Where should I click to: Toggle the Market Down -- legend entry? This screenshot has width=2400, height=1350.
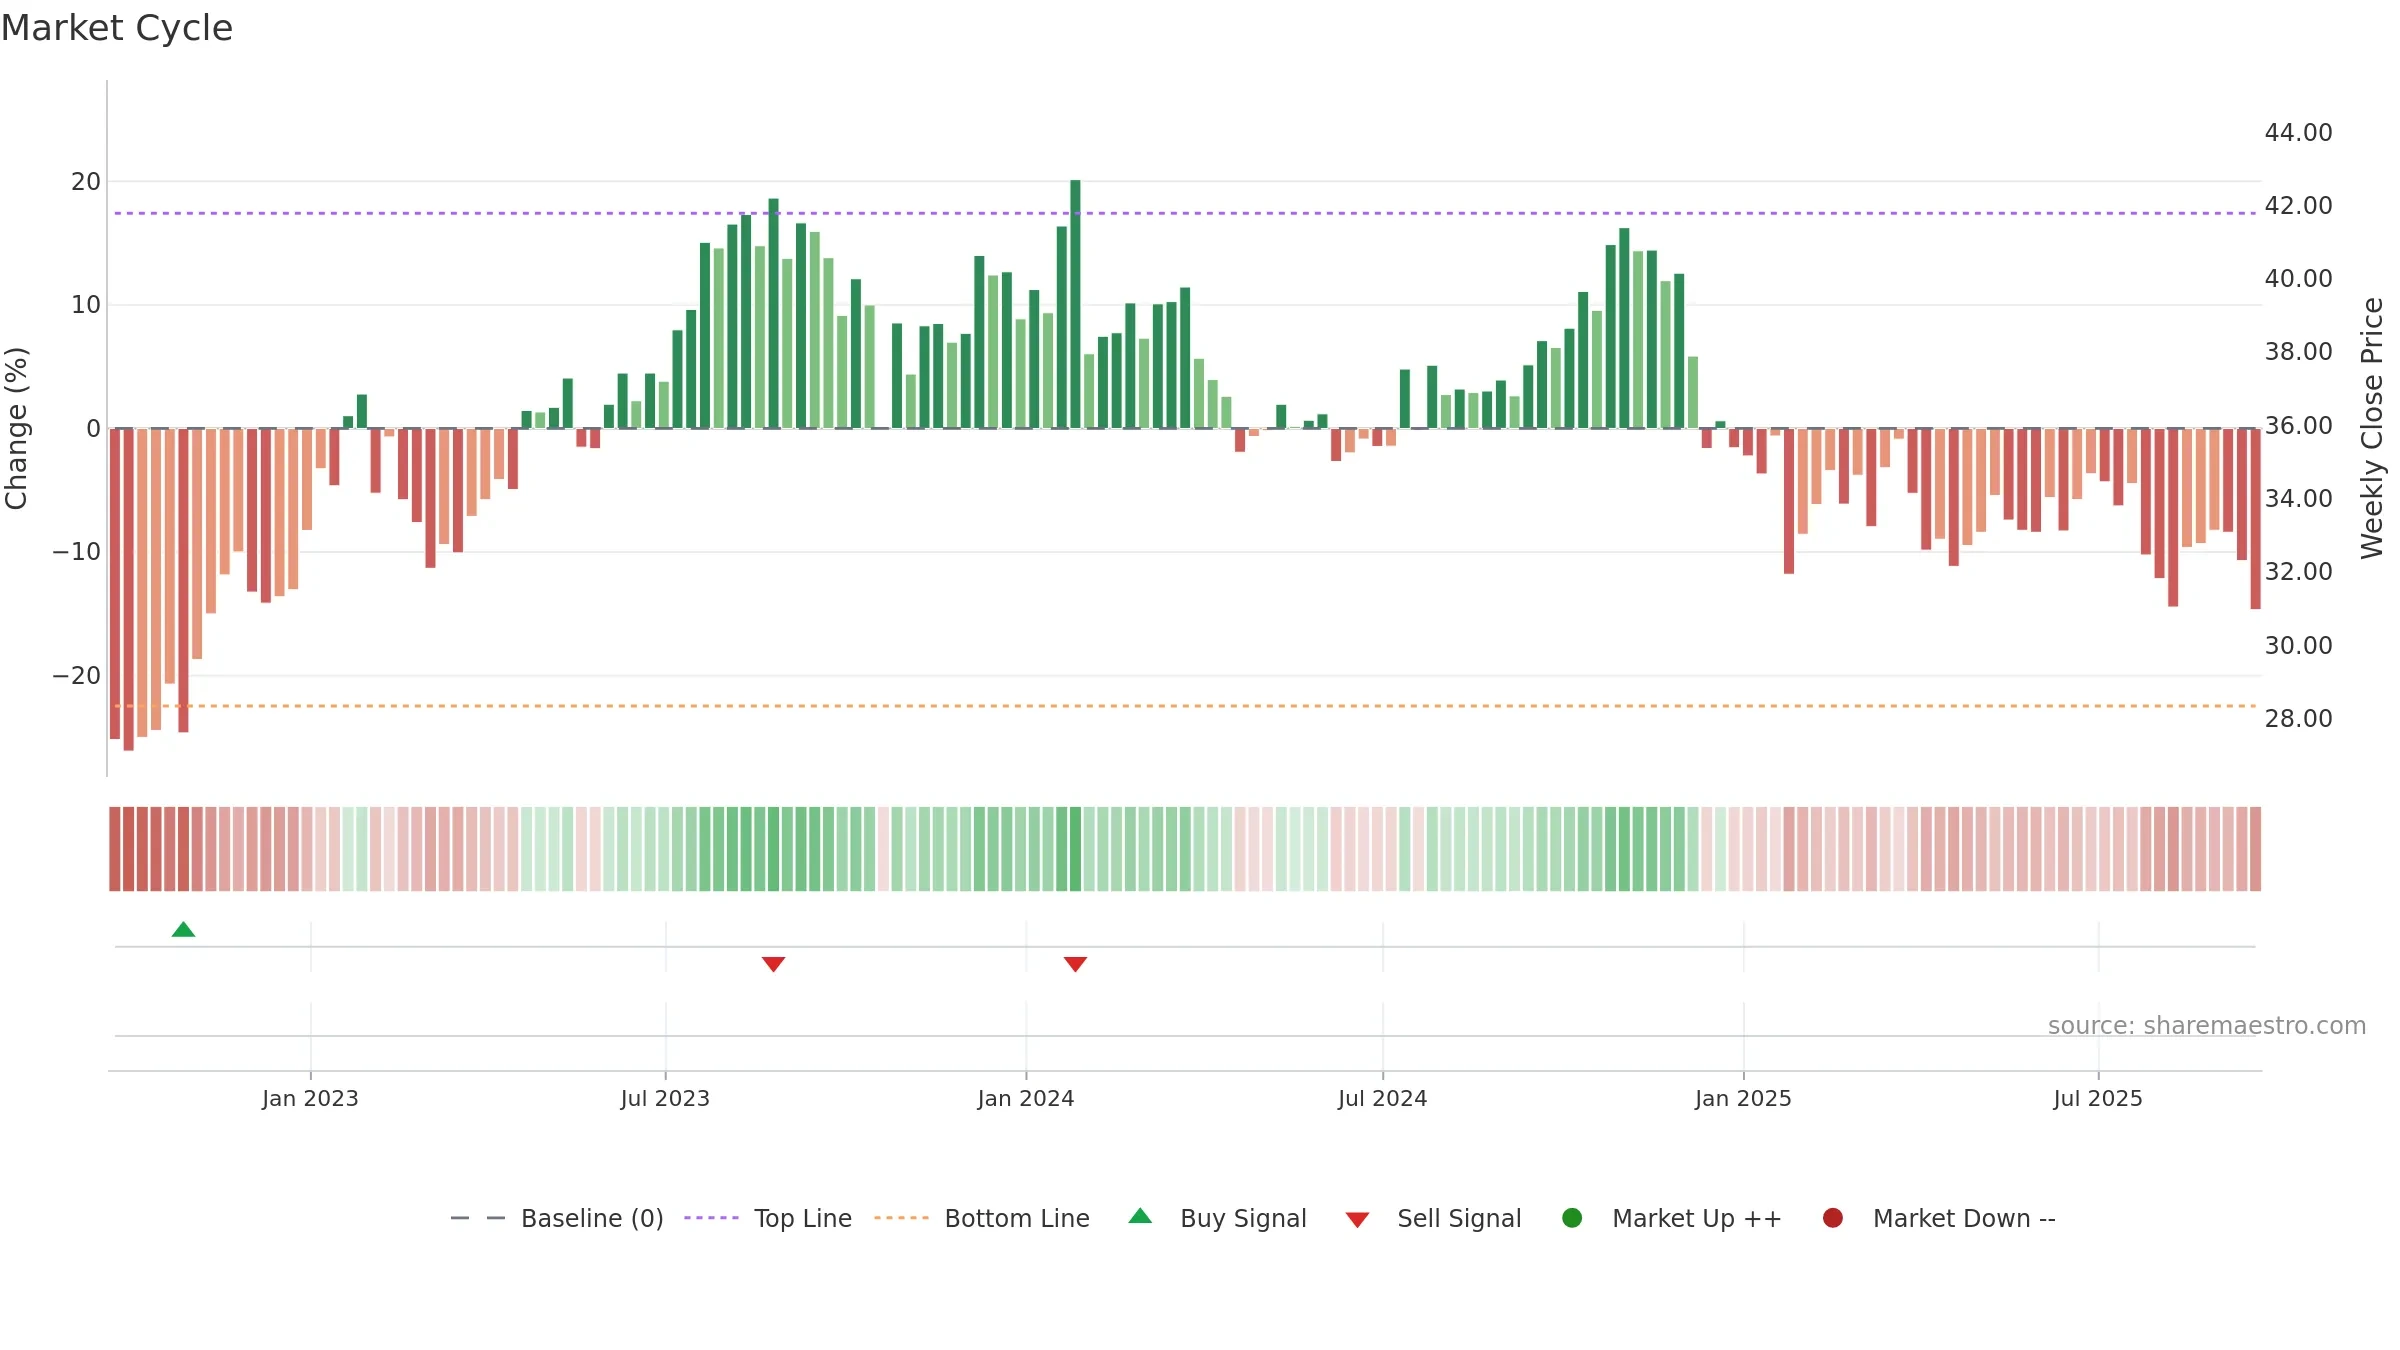pyautogui.click(x=1939, y=1218)
